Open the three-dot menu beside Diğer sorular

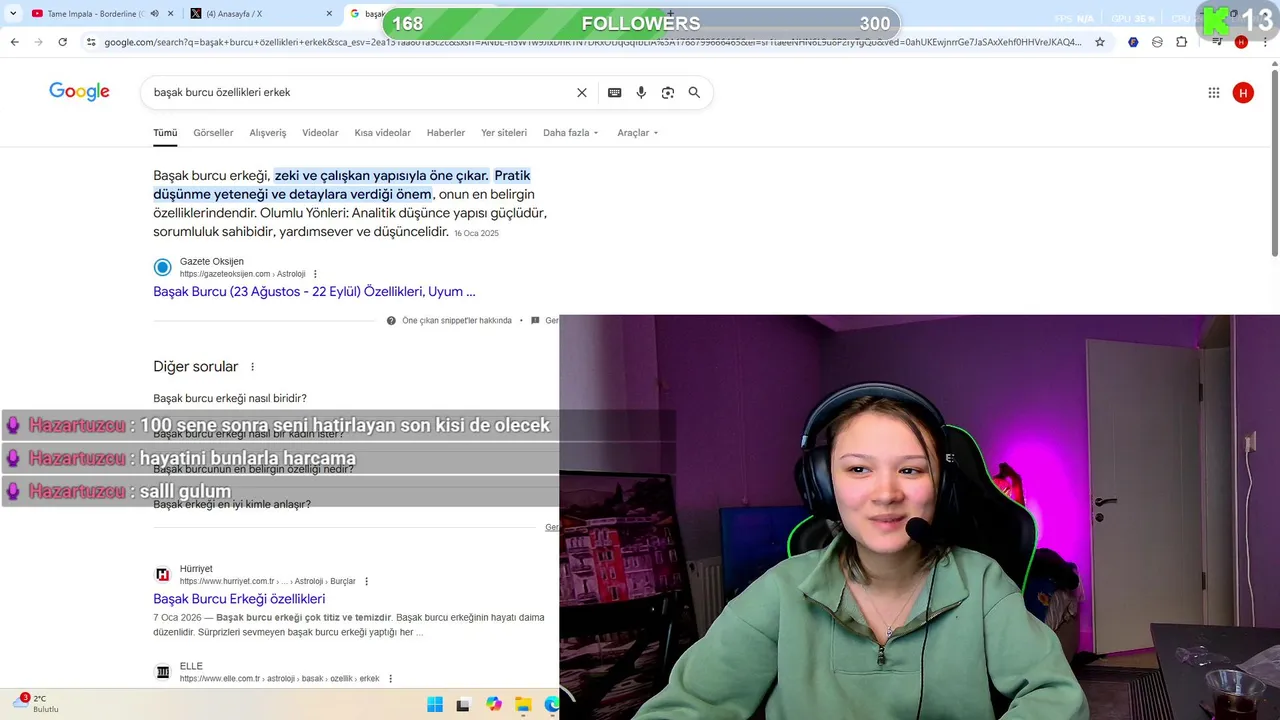tap(252, 367)
